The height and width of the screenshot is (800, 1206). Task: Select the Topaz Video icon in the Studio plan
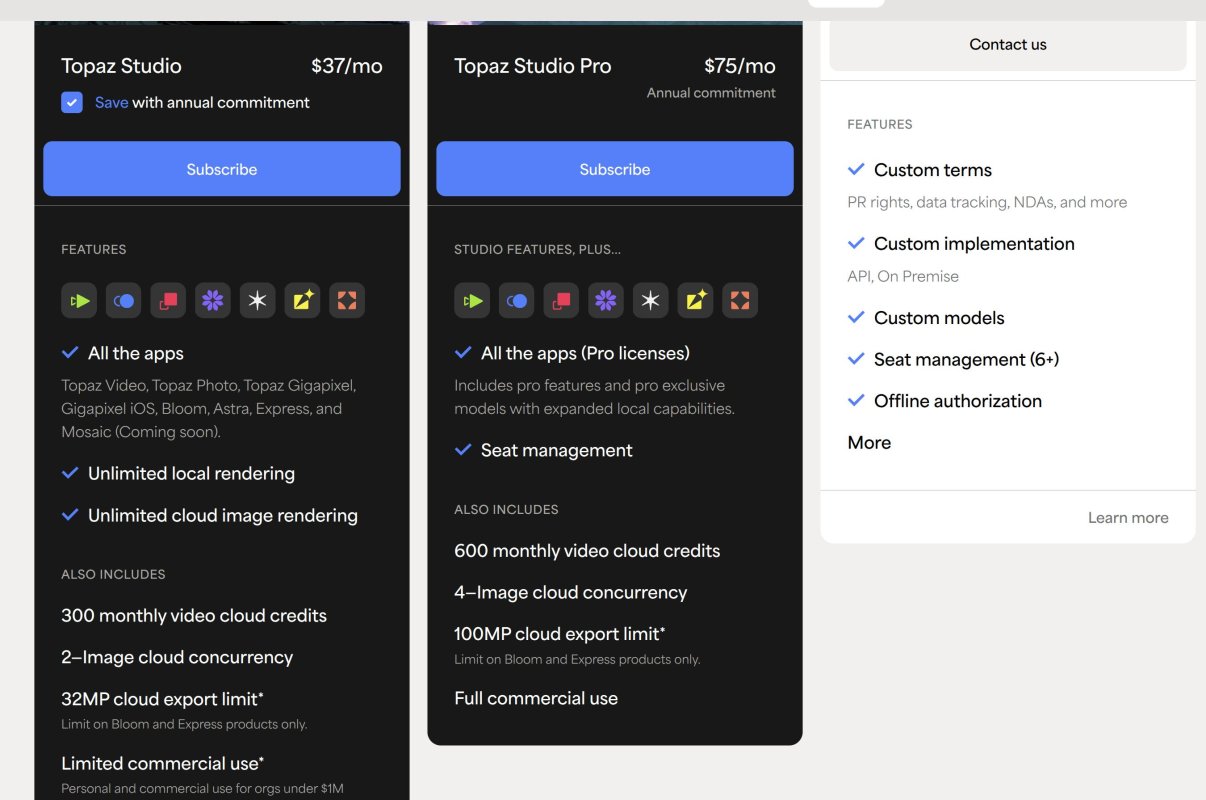coord(79,300)
